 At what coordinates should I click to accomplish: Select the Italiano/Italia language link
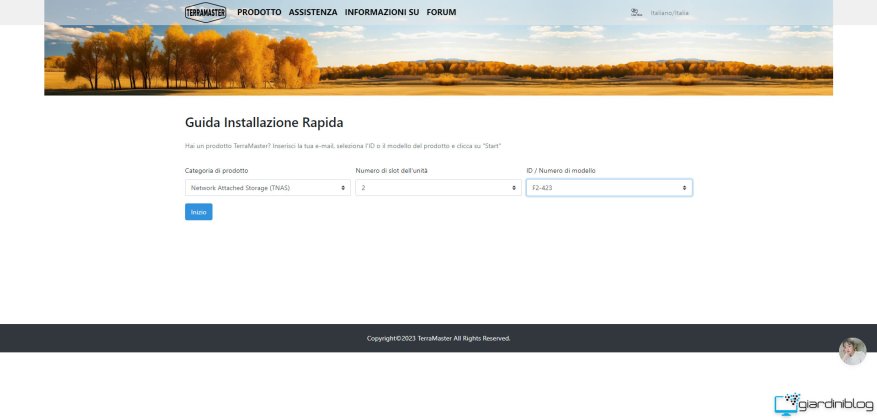click(x=670, y=13)
